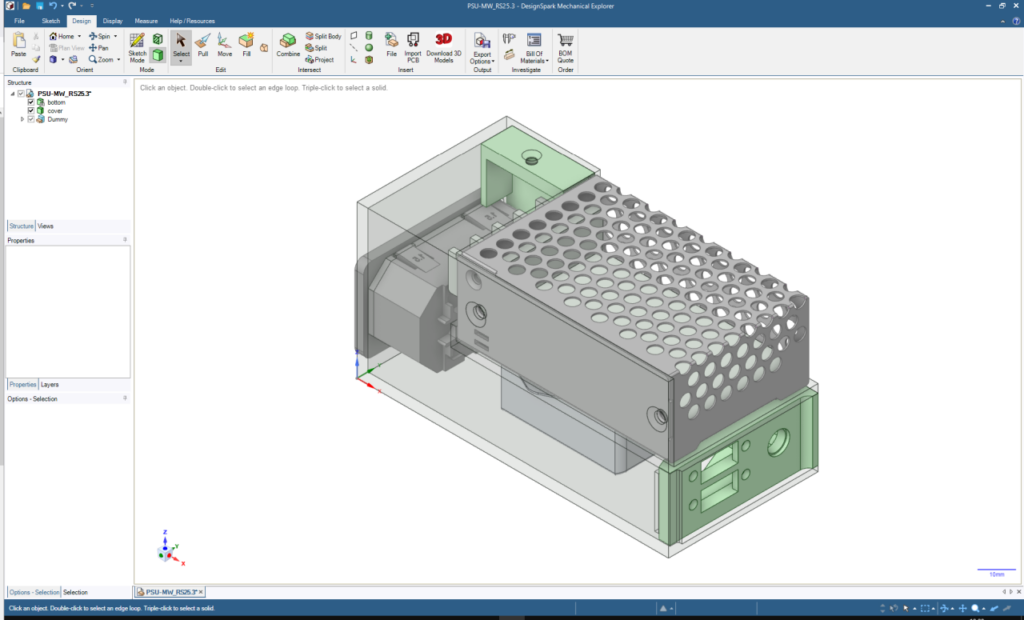Toggle the Dummy component checkbox
Screen dimensions: 1024x620
(31, 119)
